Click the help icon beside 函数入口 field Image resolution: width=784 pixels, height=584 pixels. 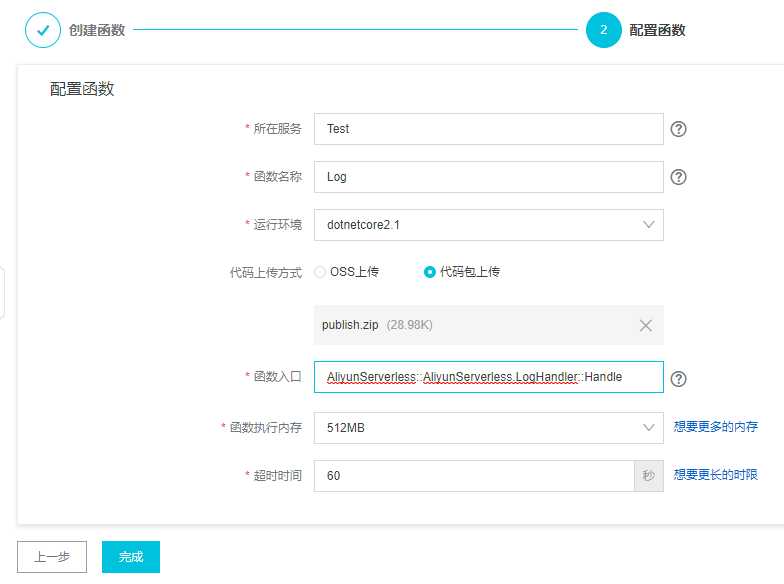click(678, 378)
